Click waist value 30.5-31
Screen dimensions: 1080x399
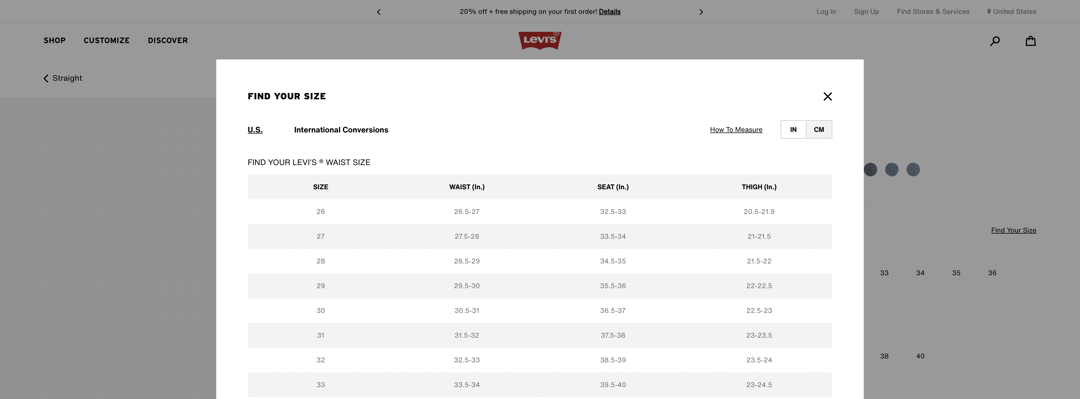pyautogui.click(x=467, y=311)
